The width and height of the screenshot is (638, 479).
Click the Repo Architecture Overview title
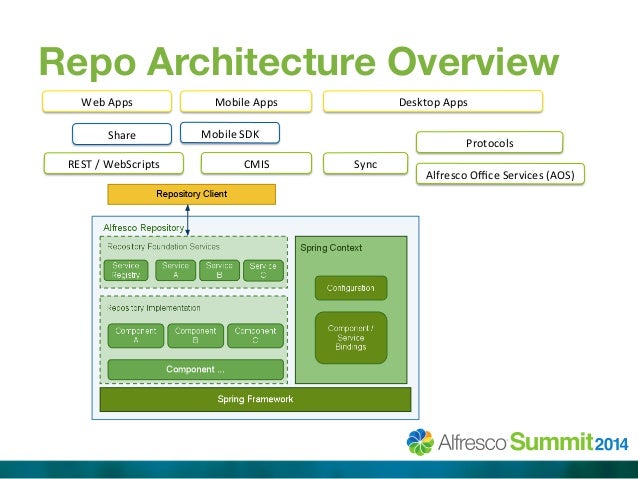click(x=299, y=61)
